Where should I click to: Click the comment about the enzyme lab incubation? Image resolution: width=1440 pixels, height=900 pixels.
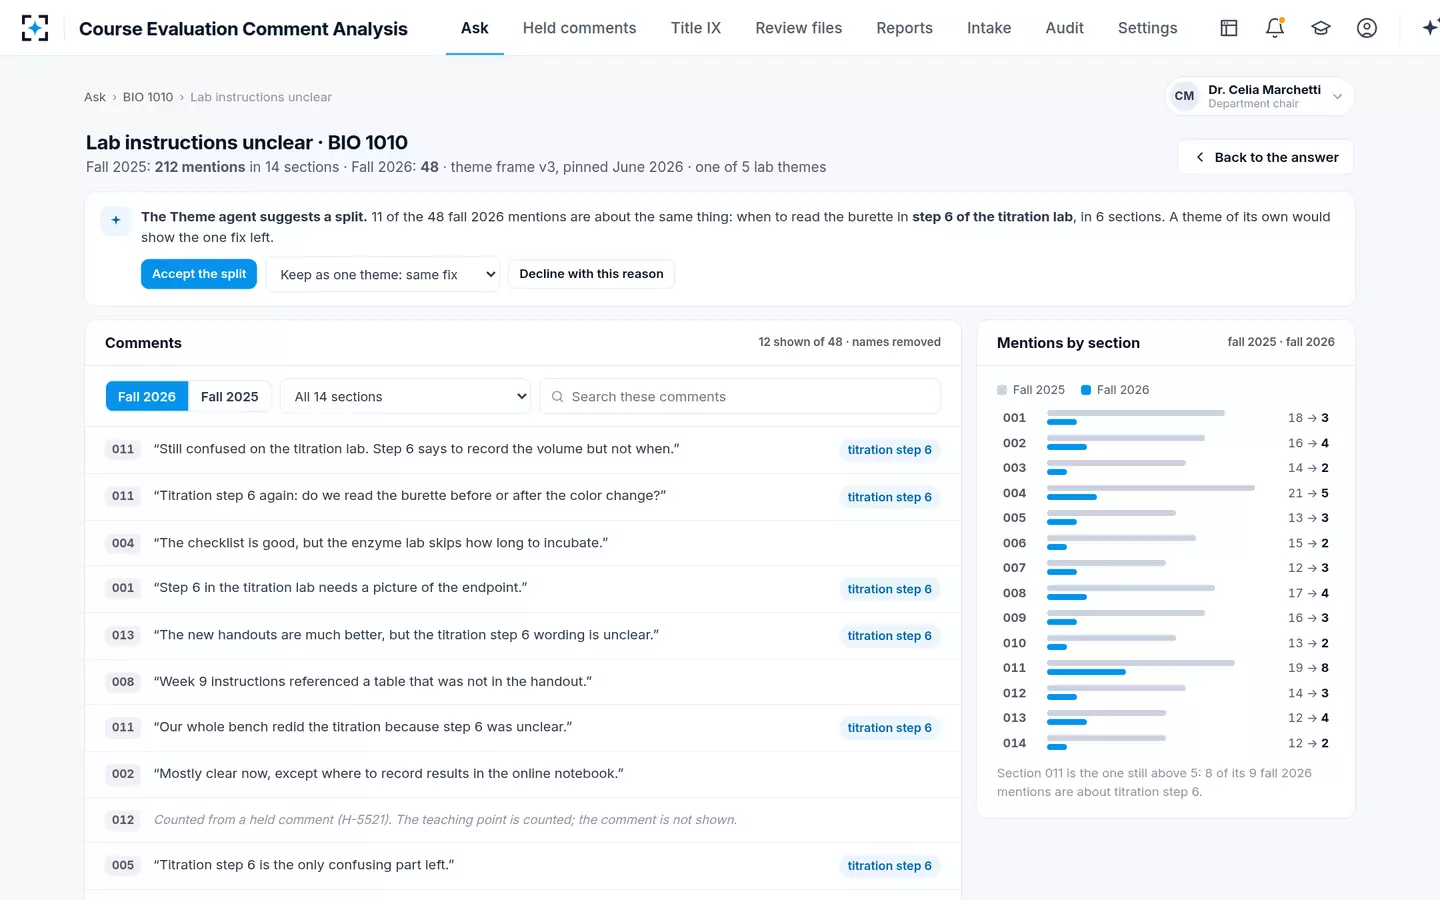click(x=523, y=543)
